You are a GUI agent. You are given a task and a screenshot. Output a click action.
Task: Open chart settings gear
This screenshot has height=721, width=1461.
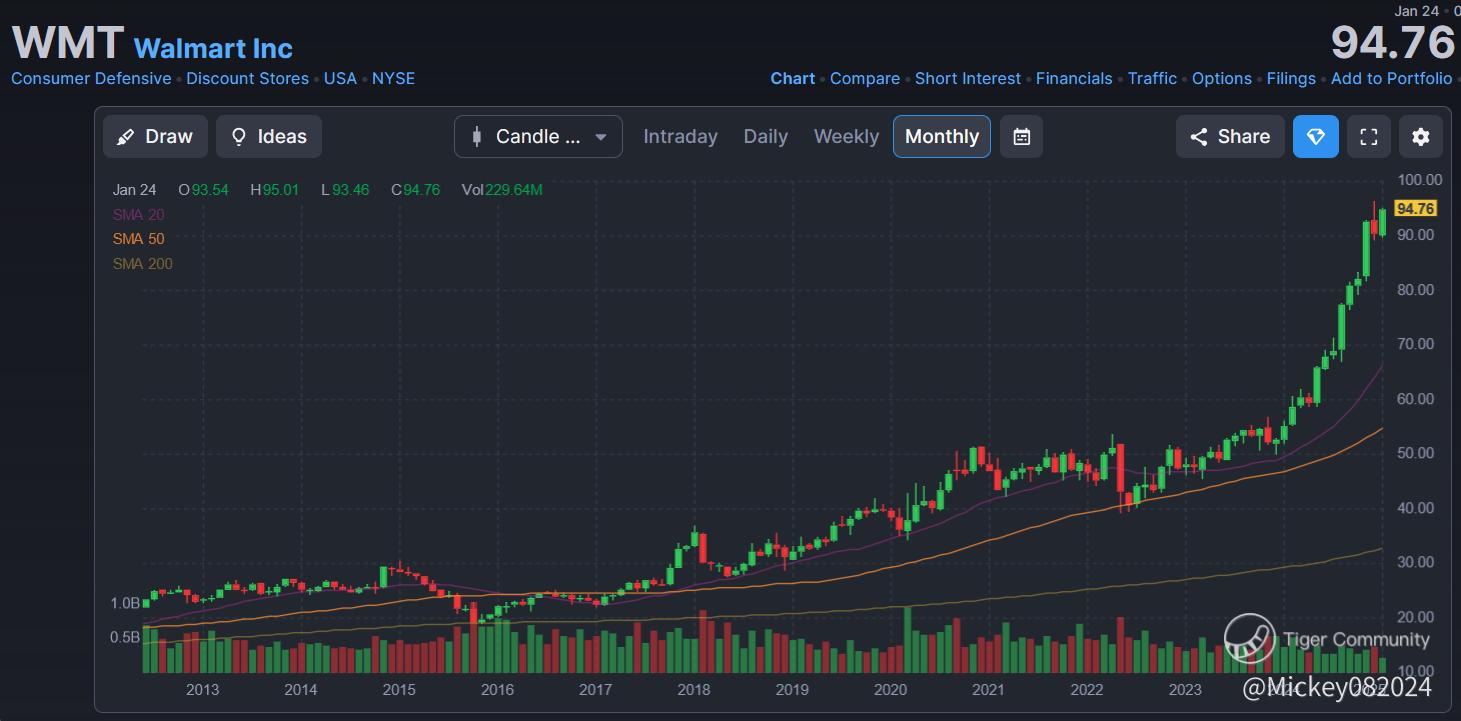click(1421, 137)
